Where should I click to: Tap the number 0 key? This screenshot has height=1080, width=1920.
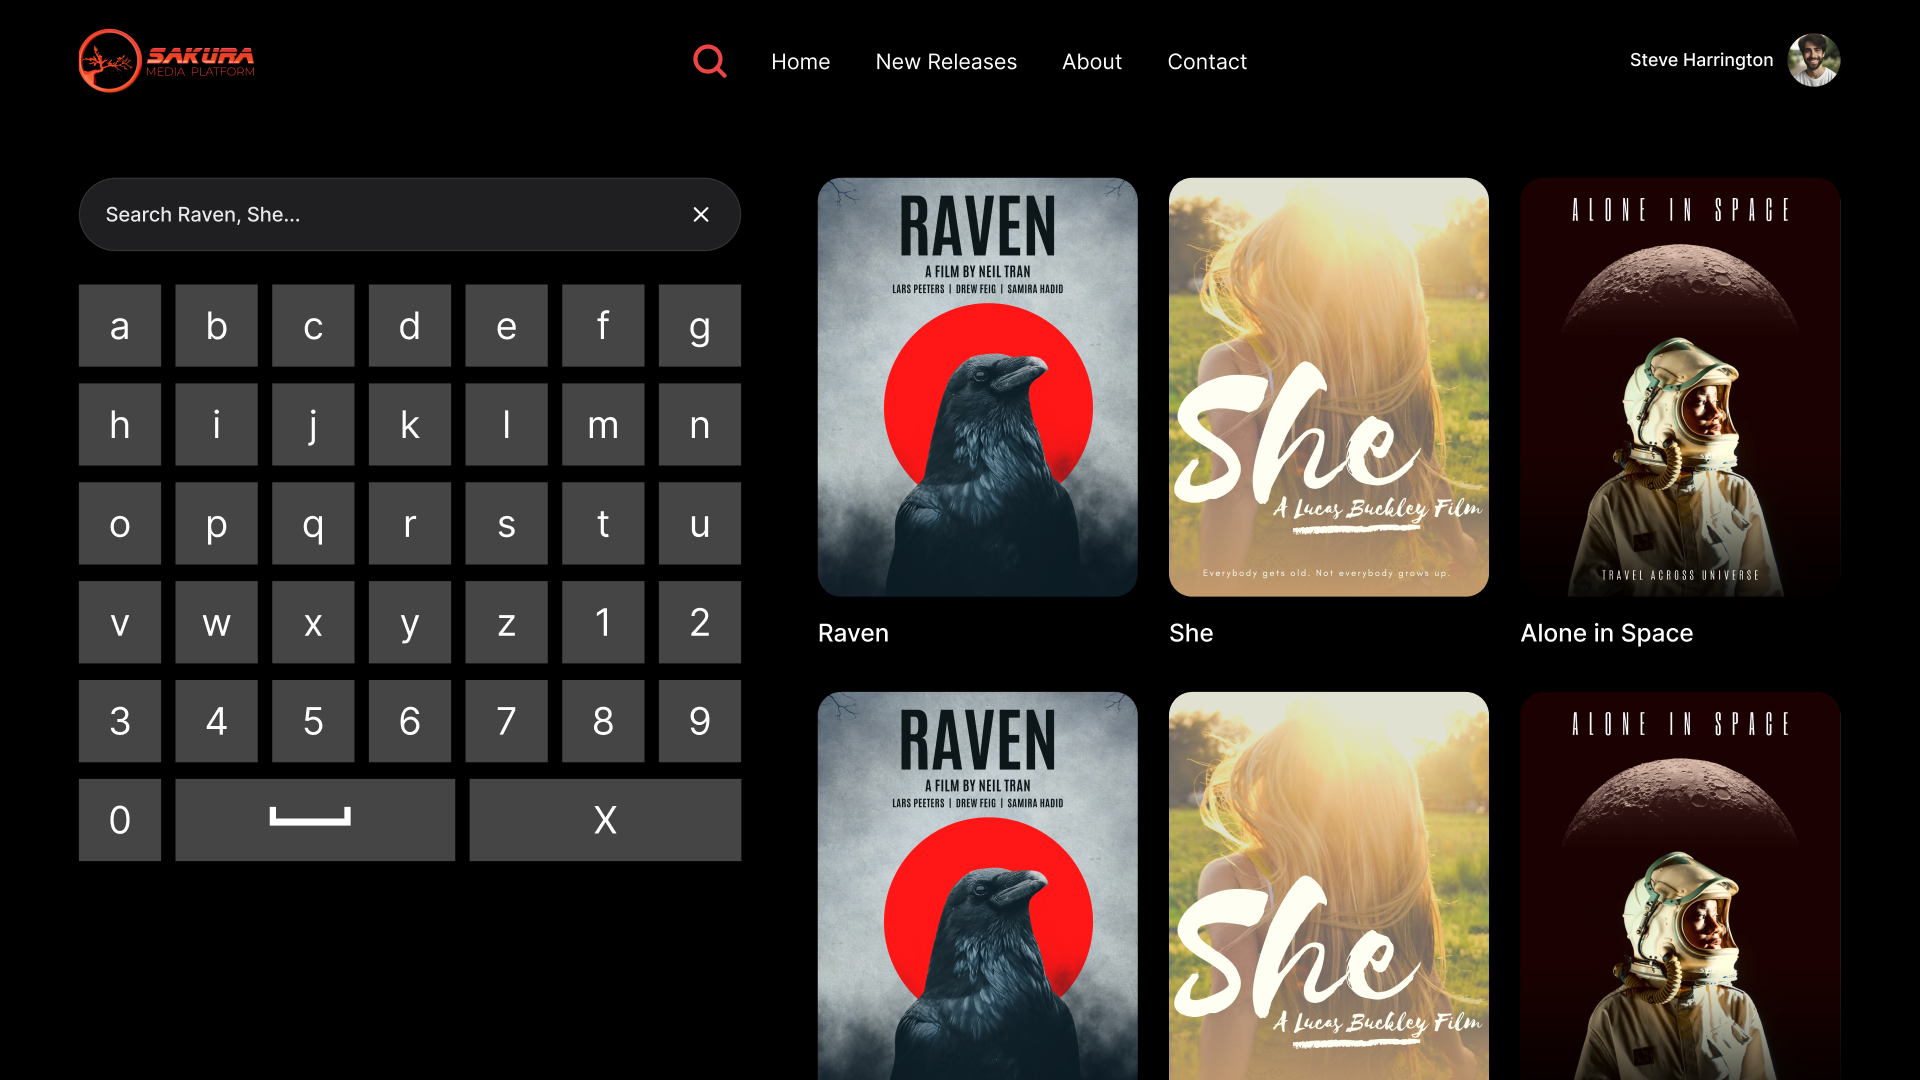pyautogui.click(x=120, y=820)
